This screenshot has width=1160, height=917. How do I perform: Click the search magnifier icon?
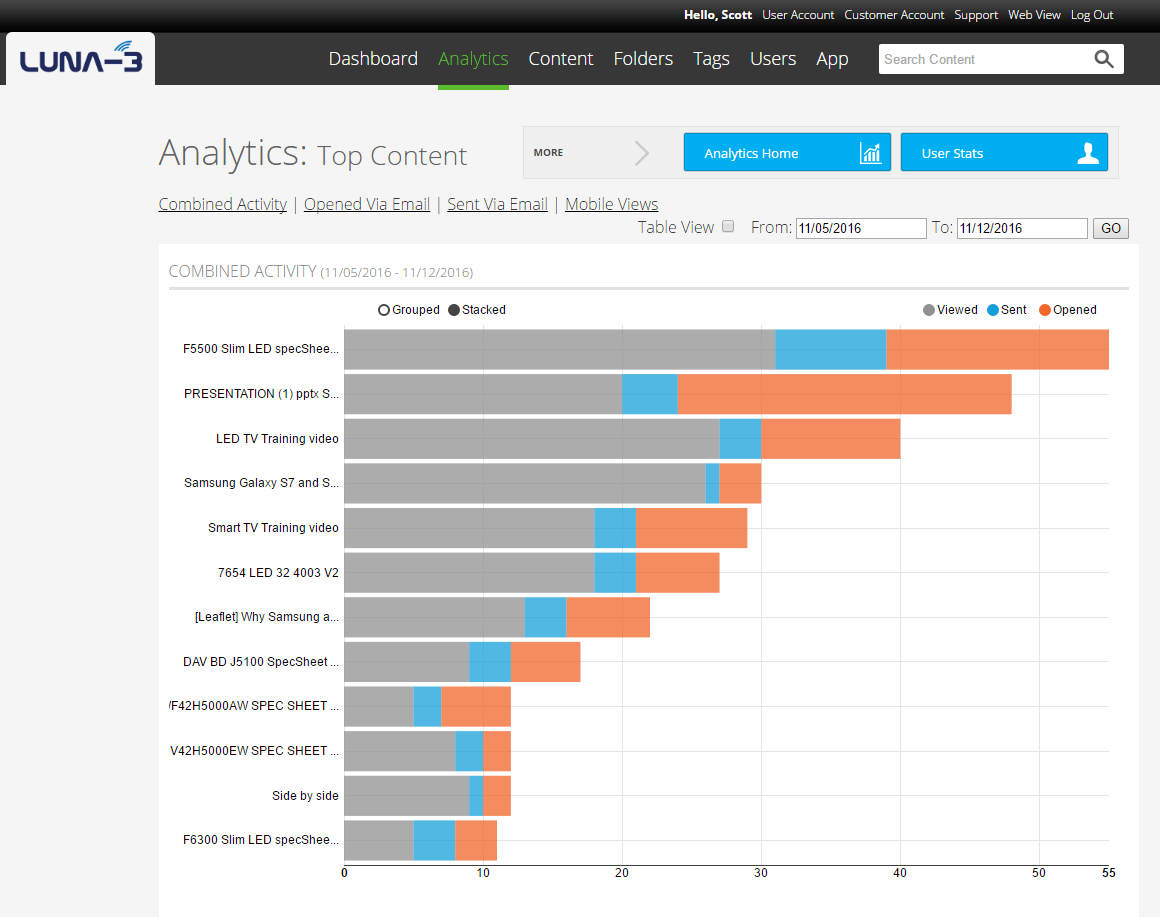click(x=1104, y=59)
